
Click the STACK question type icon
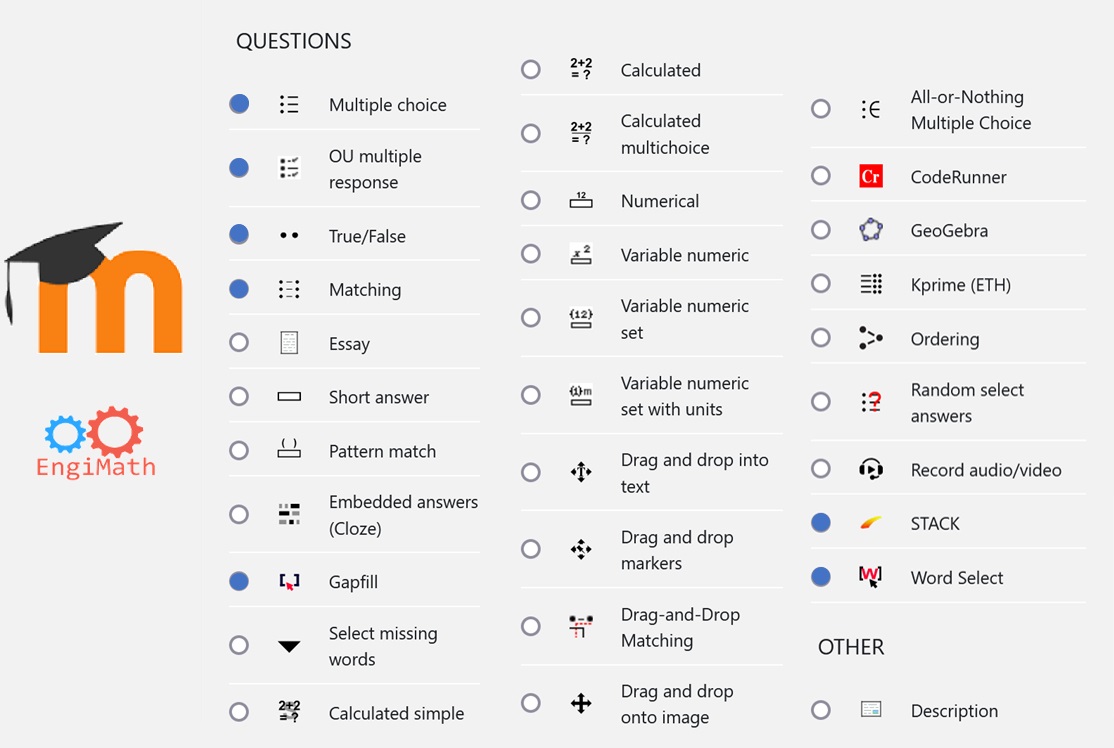871,523
